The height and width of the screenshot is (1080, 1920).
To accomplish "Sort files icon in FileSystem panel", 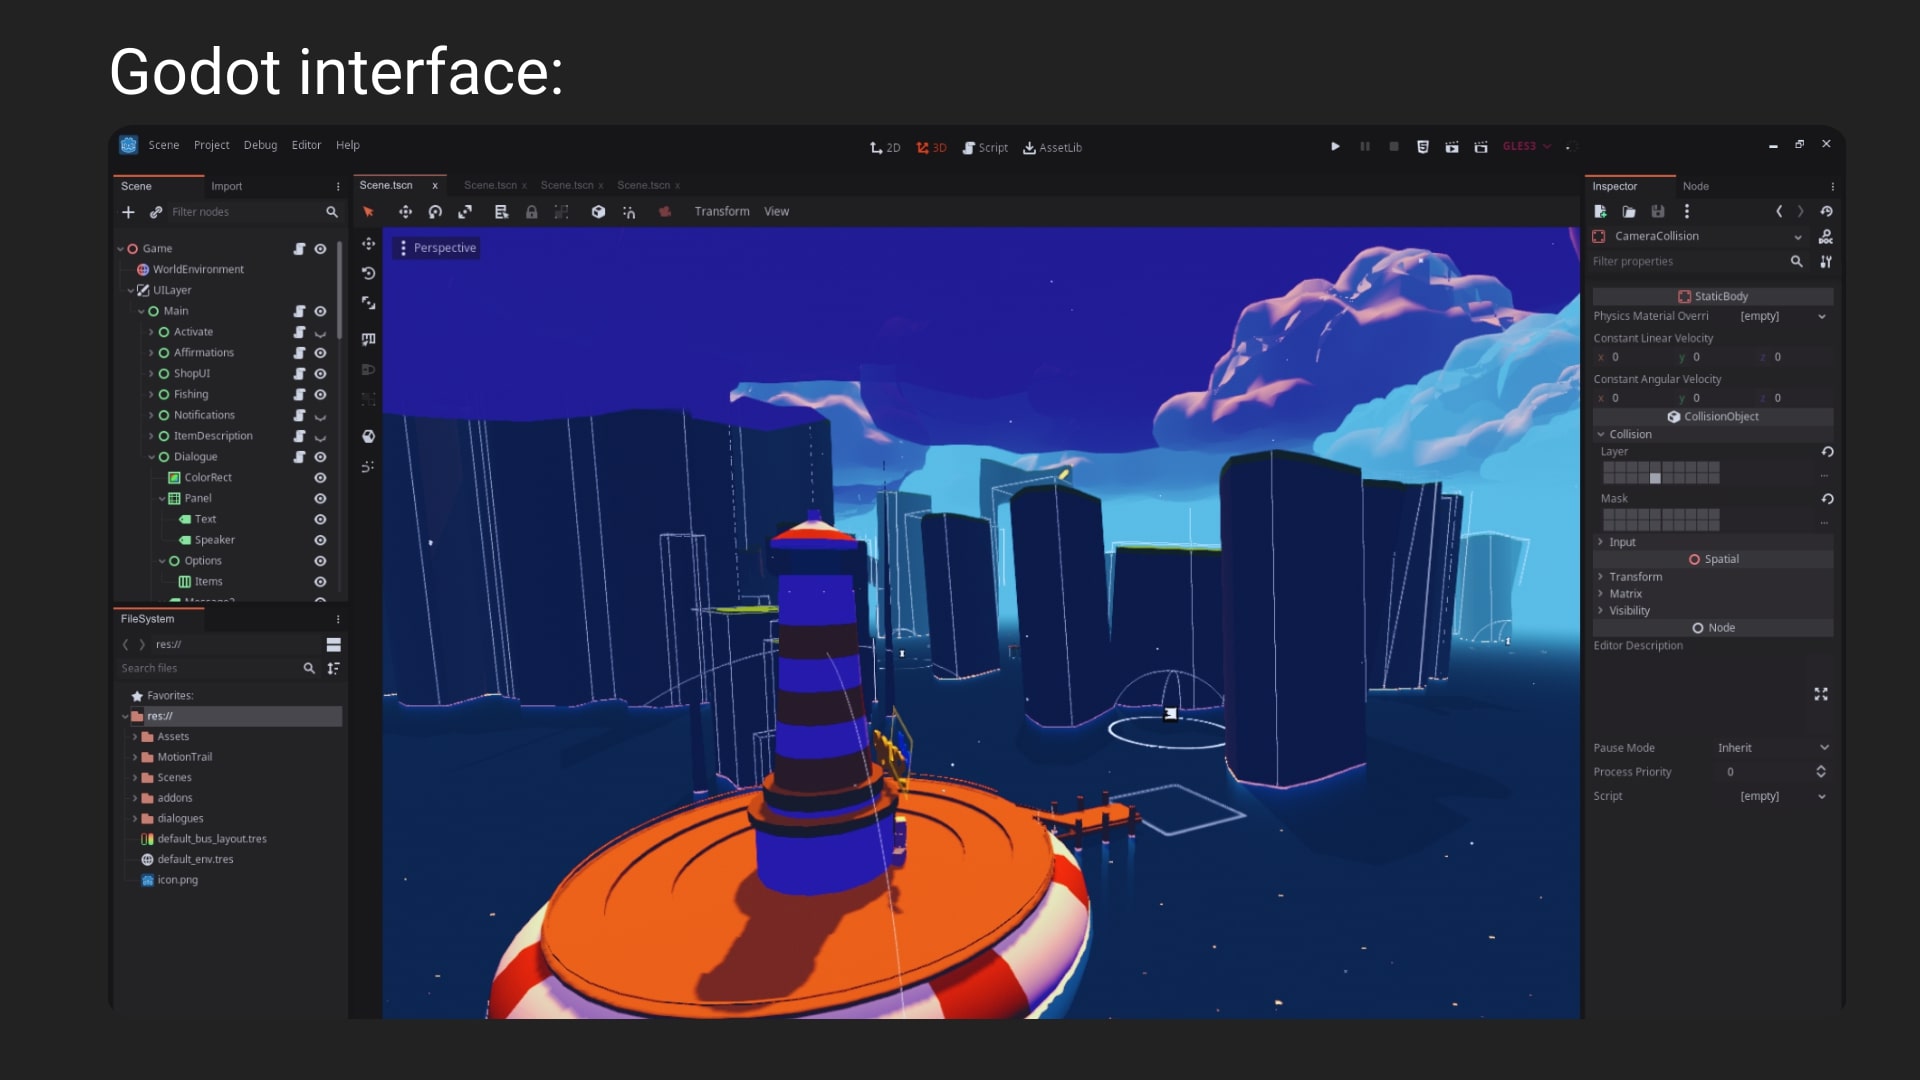I will tap(334, 668).
